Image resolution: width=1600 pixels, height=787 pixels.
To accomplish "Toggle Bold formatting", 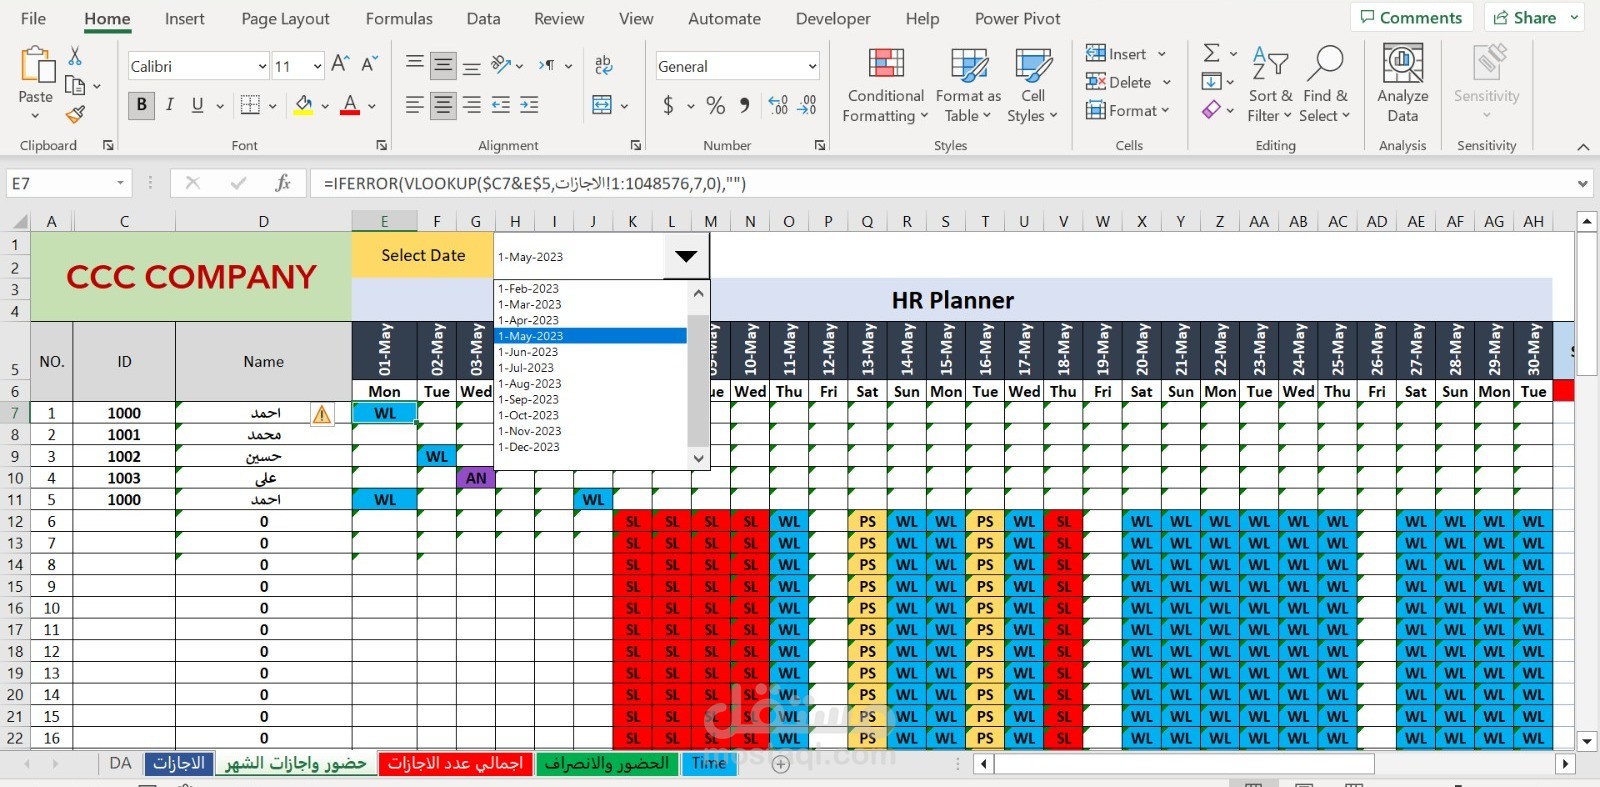I will click(141, 104).
